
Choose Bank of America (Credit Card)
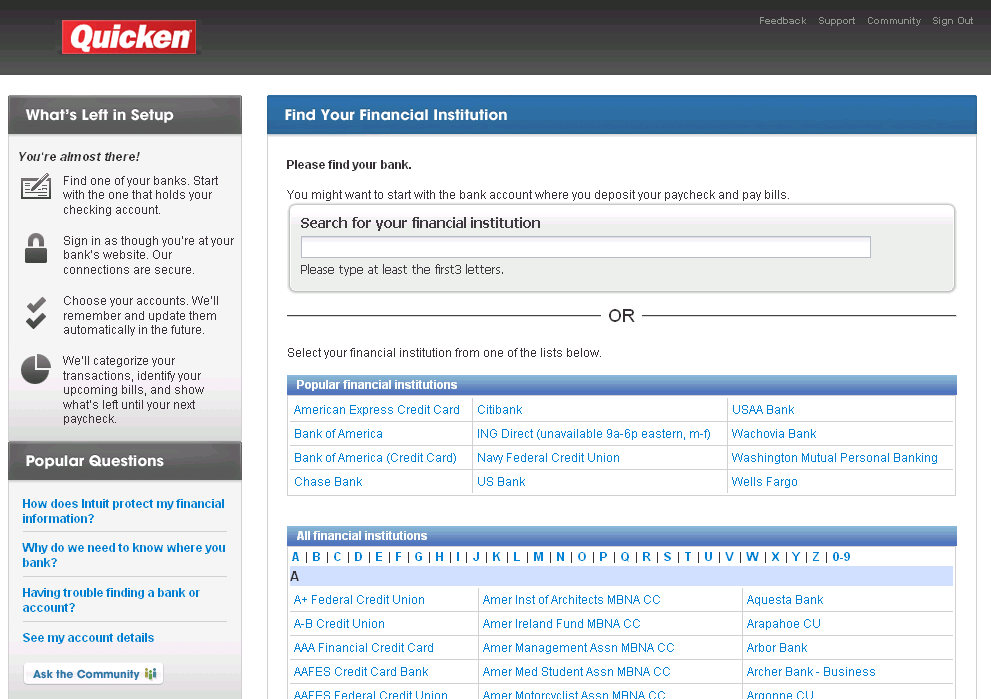375,458
